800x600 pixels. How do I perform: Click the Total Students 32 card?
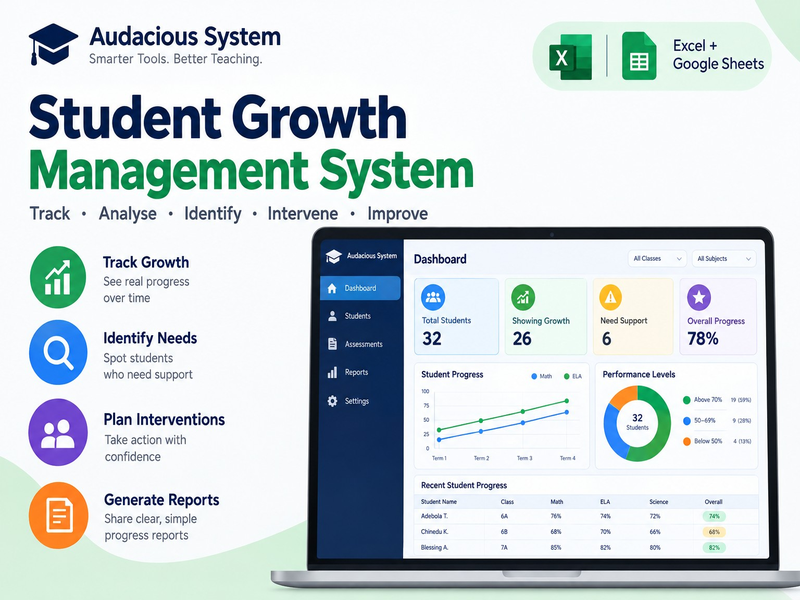[x=456, y=316]
